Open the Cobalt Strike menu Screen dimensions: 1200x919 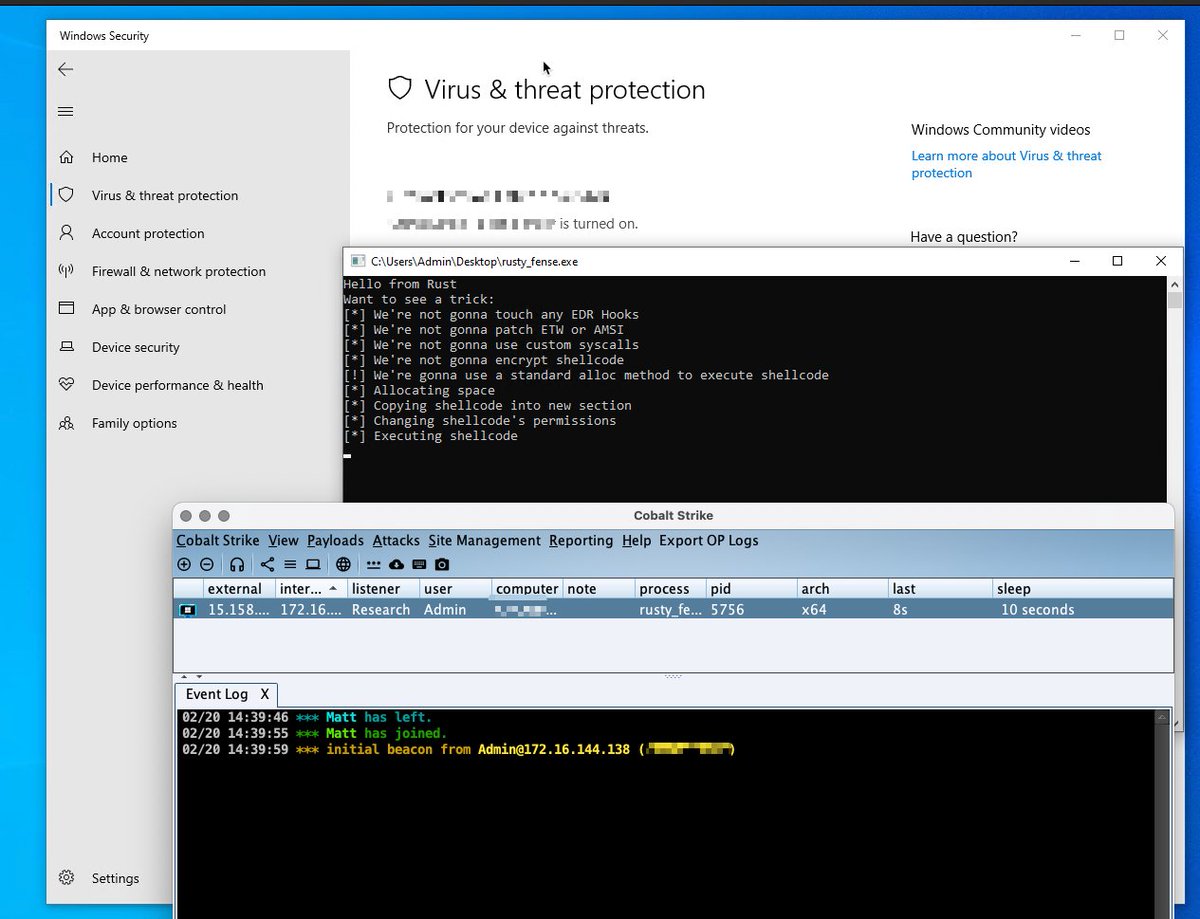pyautogui.click(x=218, y=540)
